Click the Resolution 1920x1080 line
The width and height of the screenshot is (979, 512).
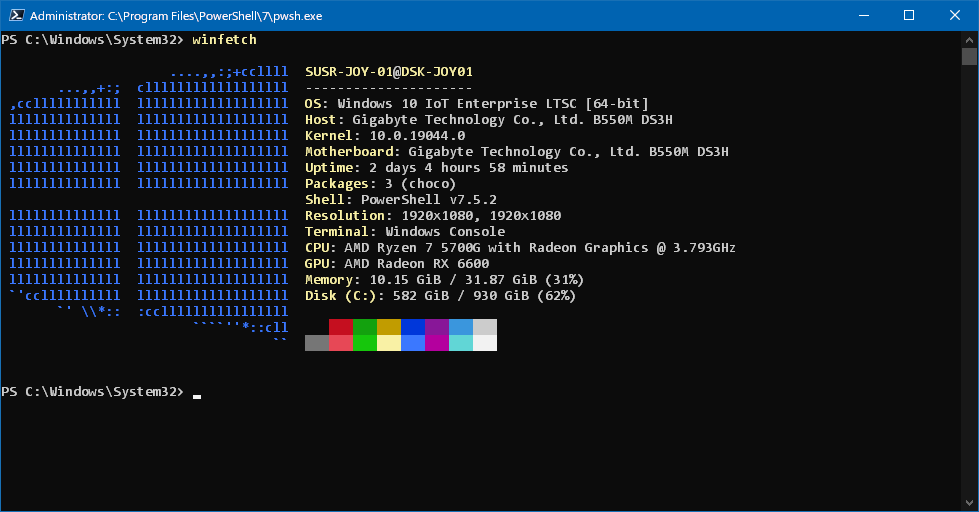click(433, 215)
